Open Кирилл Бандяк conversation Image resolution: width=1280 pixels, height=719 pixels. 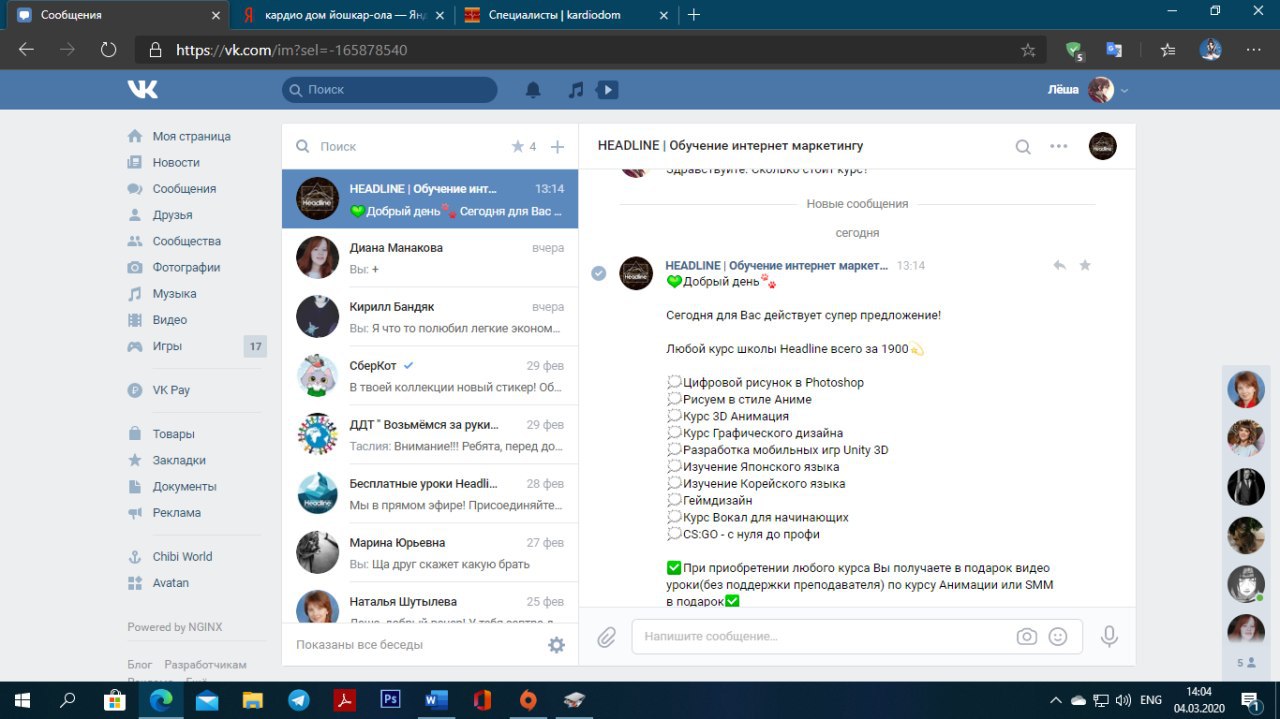click(430, 317)
